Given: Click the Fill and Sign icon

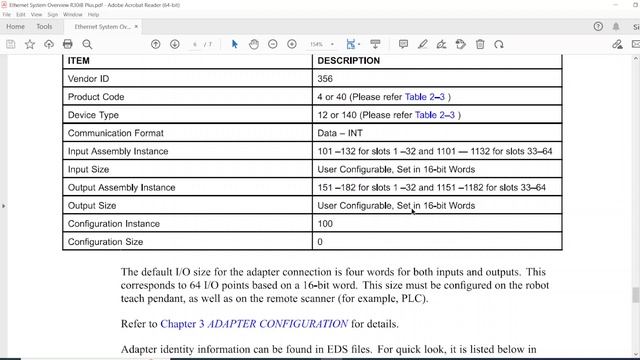Looking at the screenshot, I should pos(617,44).
